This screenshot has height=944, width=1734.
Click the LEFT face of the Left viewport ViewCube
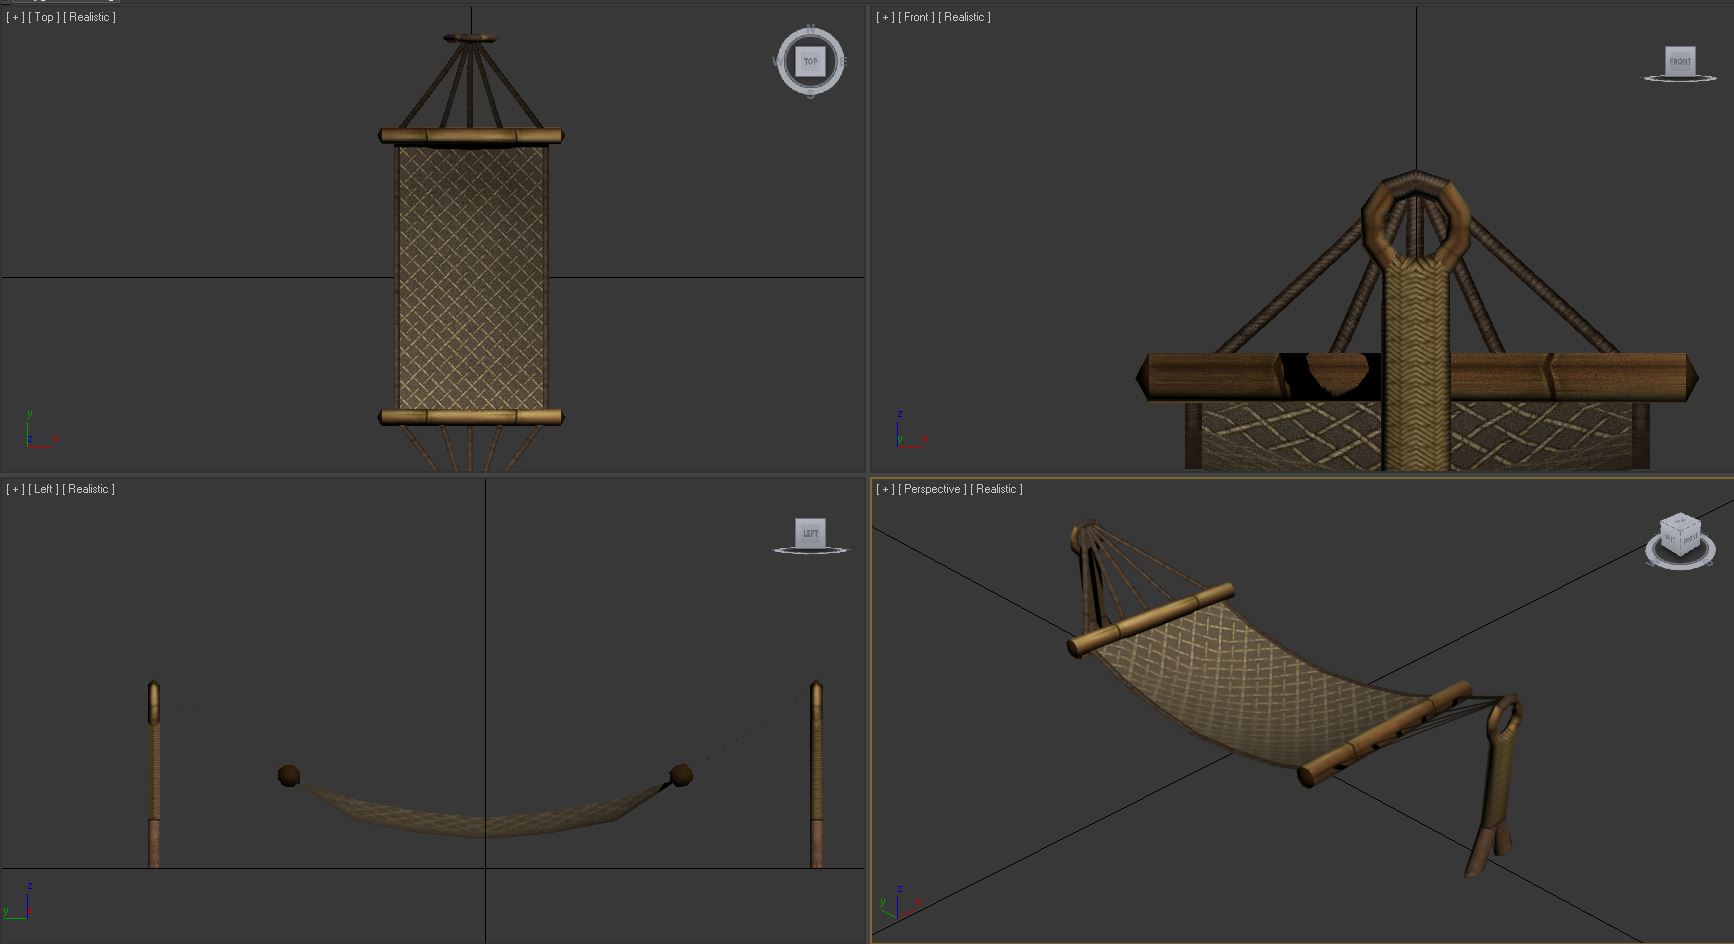811,533
